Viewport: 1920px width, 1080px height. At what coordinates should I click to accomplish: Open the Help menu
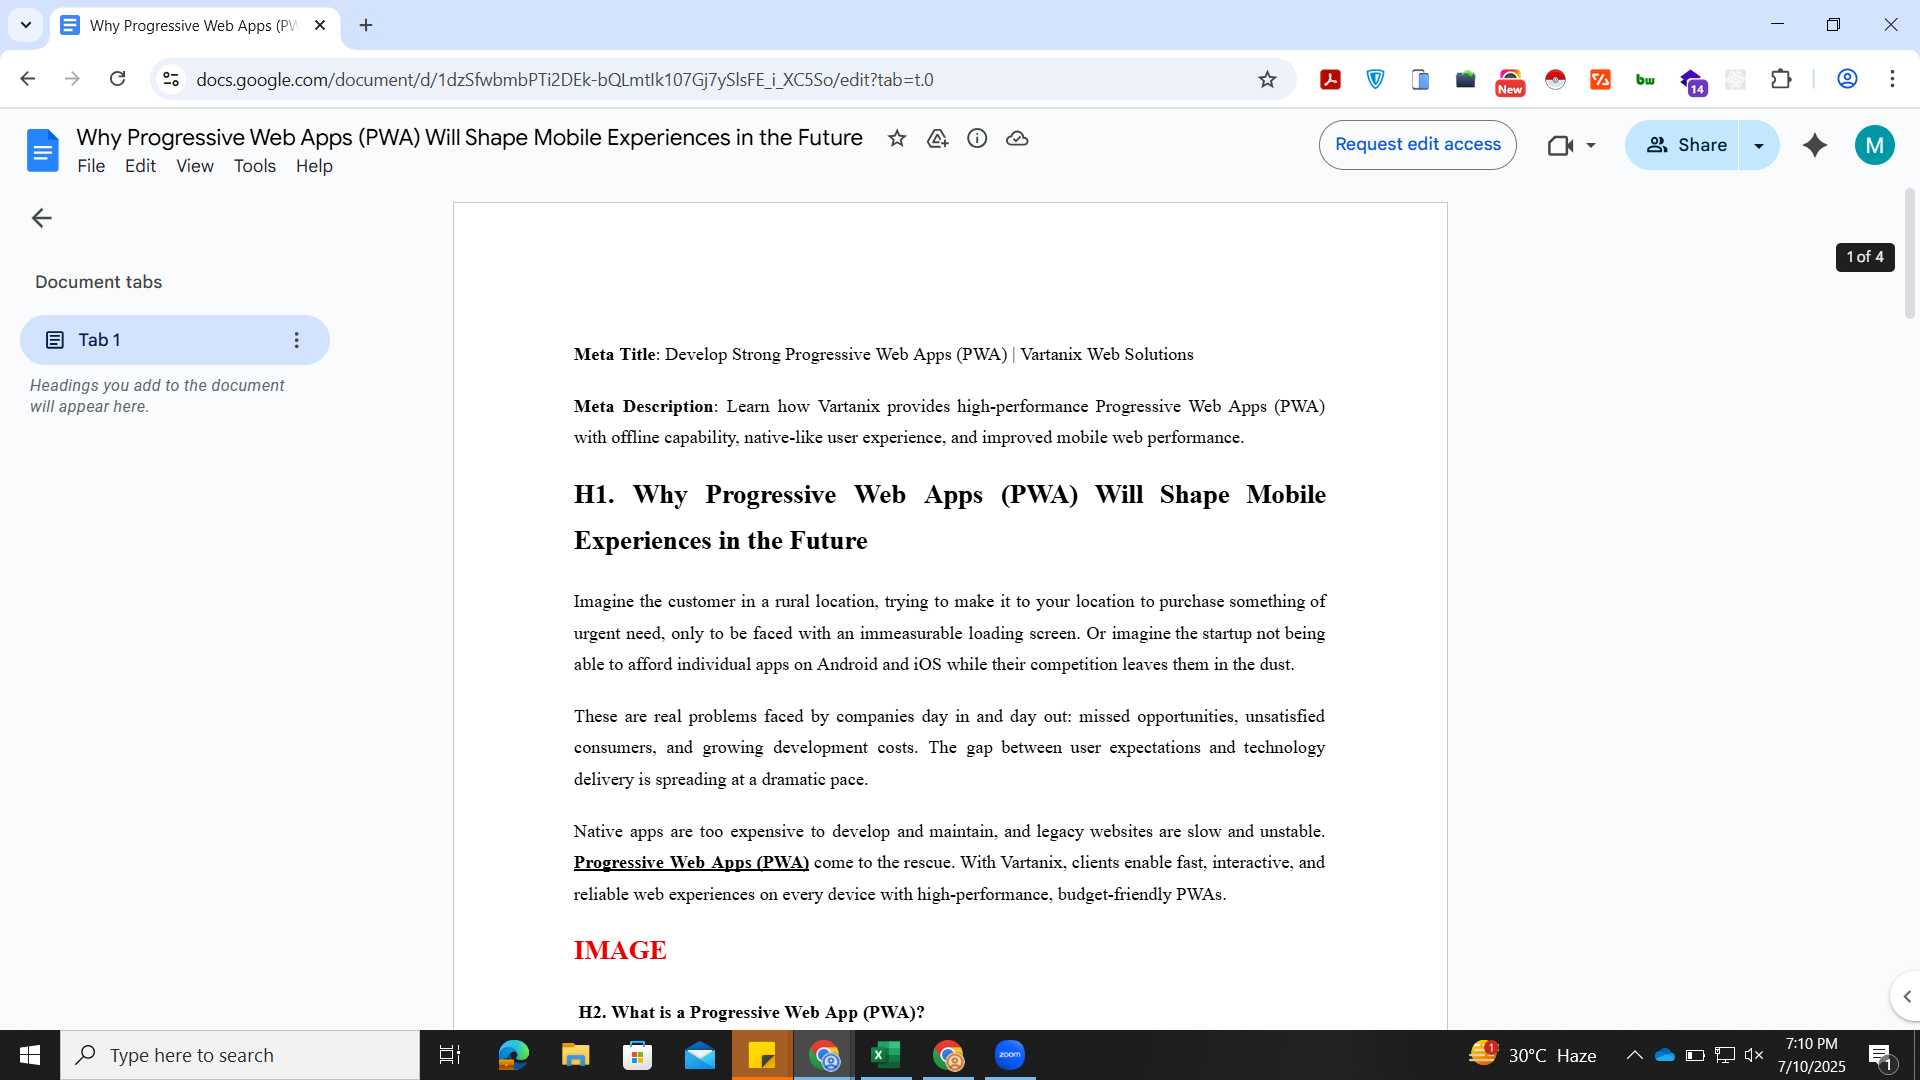(314, 167)
